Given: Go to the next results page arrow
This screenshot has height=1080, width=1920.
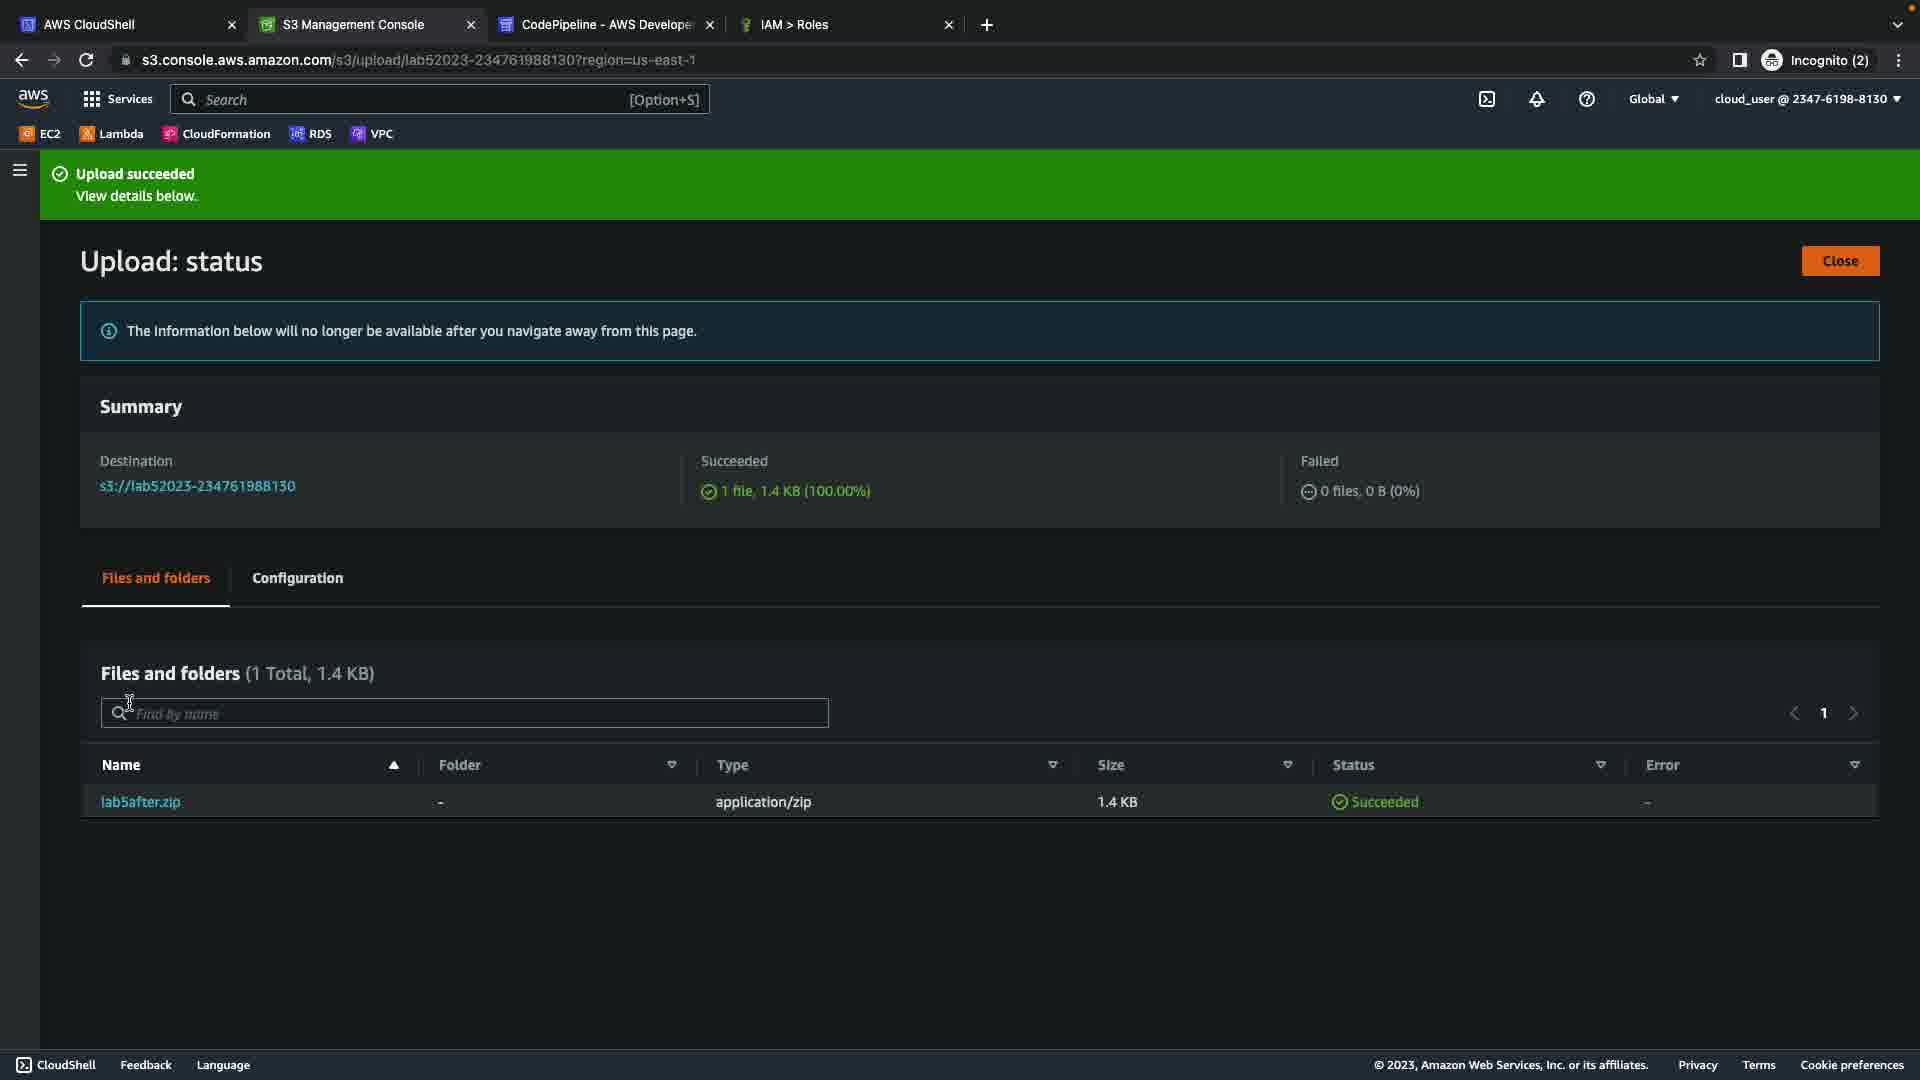Looking at the screenshot, I should 1853,714.
